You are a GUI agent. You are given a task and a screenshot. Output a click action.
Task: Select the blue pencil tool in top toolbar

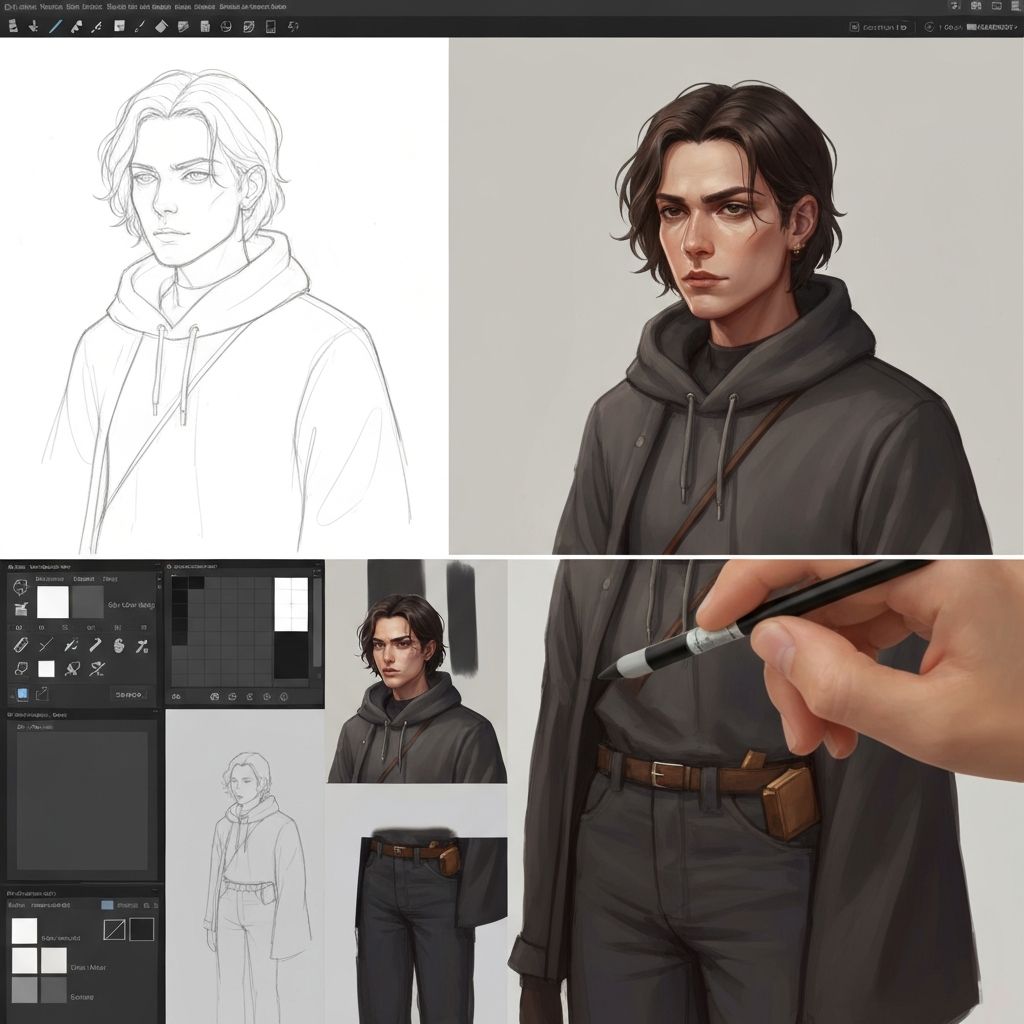56,27
